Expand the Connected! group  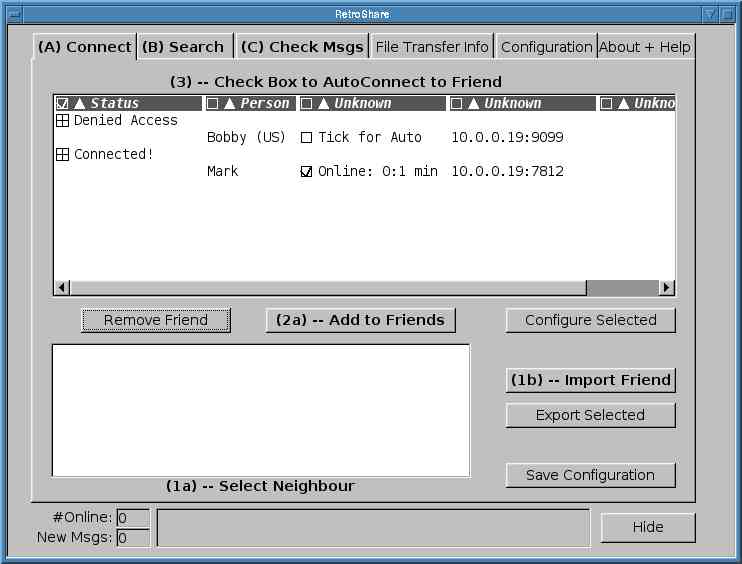point(63,155)
